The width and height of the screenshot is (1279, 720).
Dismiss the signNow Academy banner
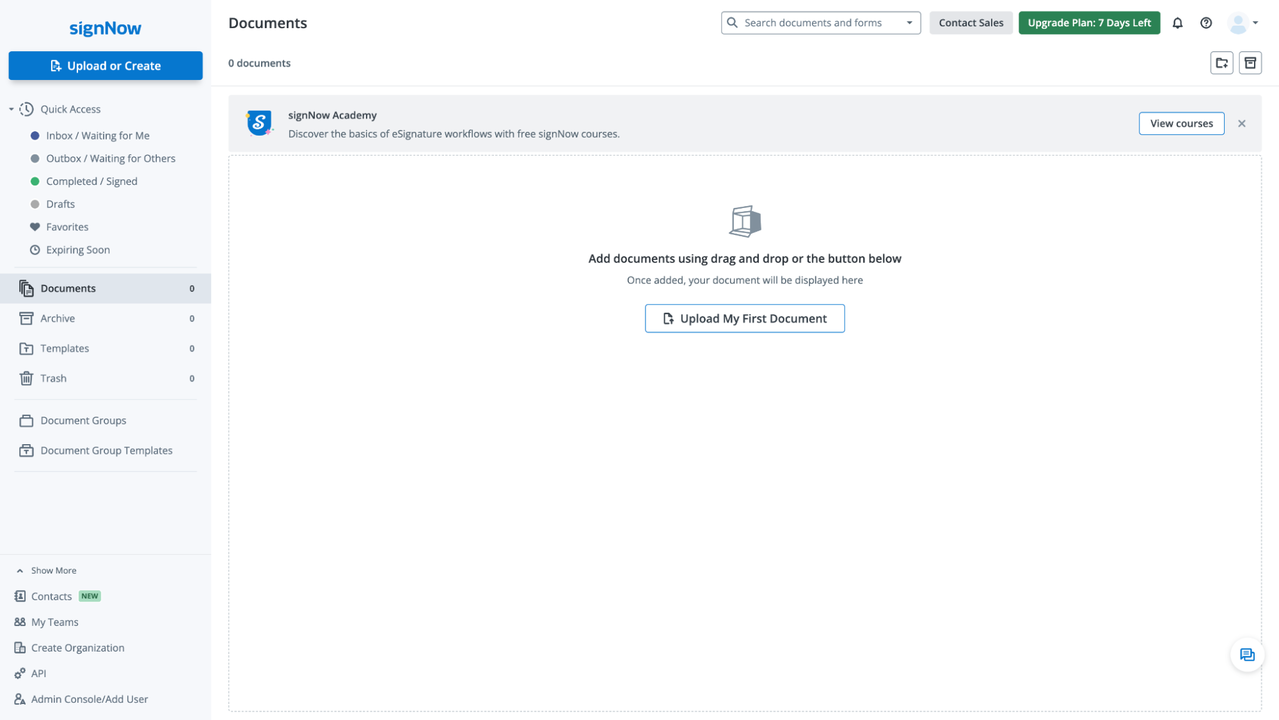click(x=1241, y=124)
